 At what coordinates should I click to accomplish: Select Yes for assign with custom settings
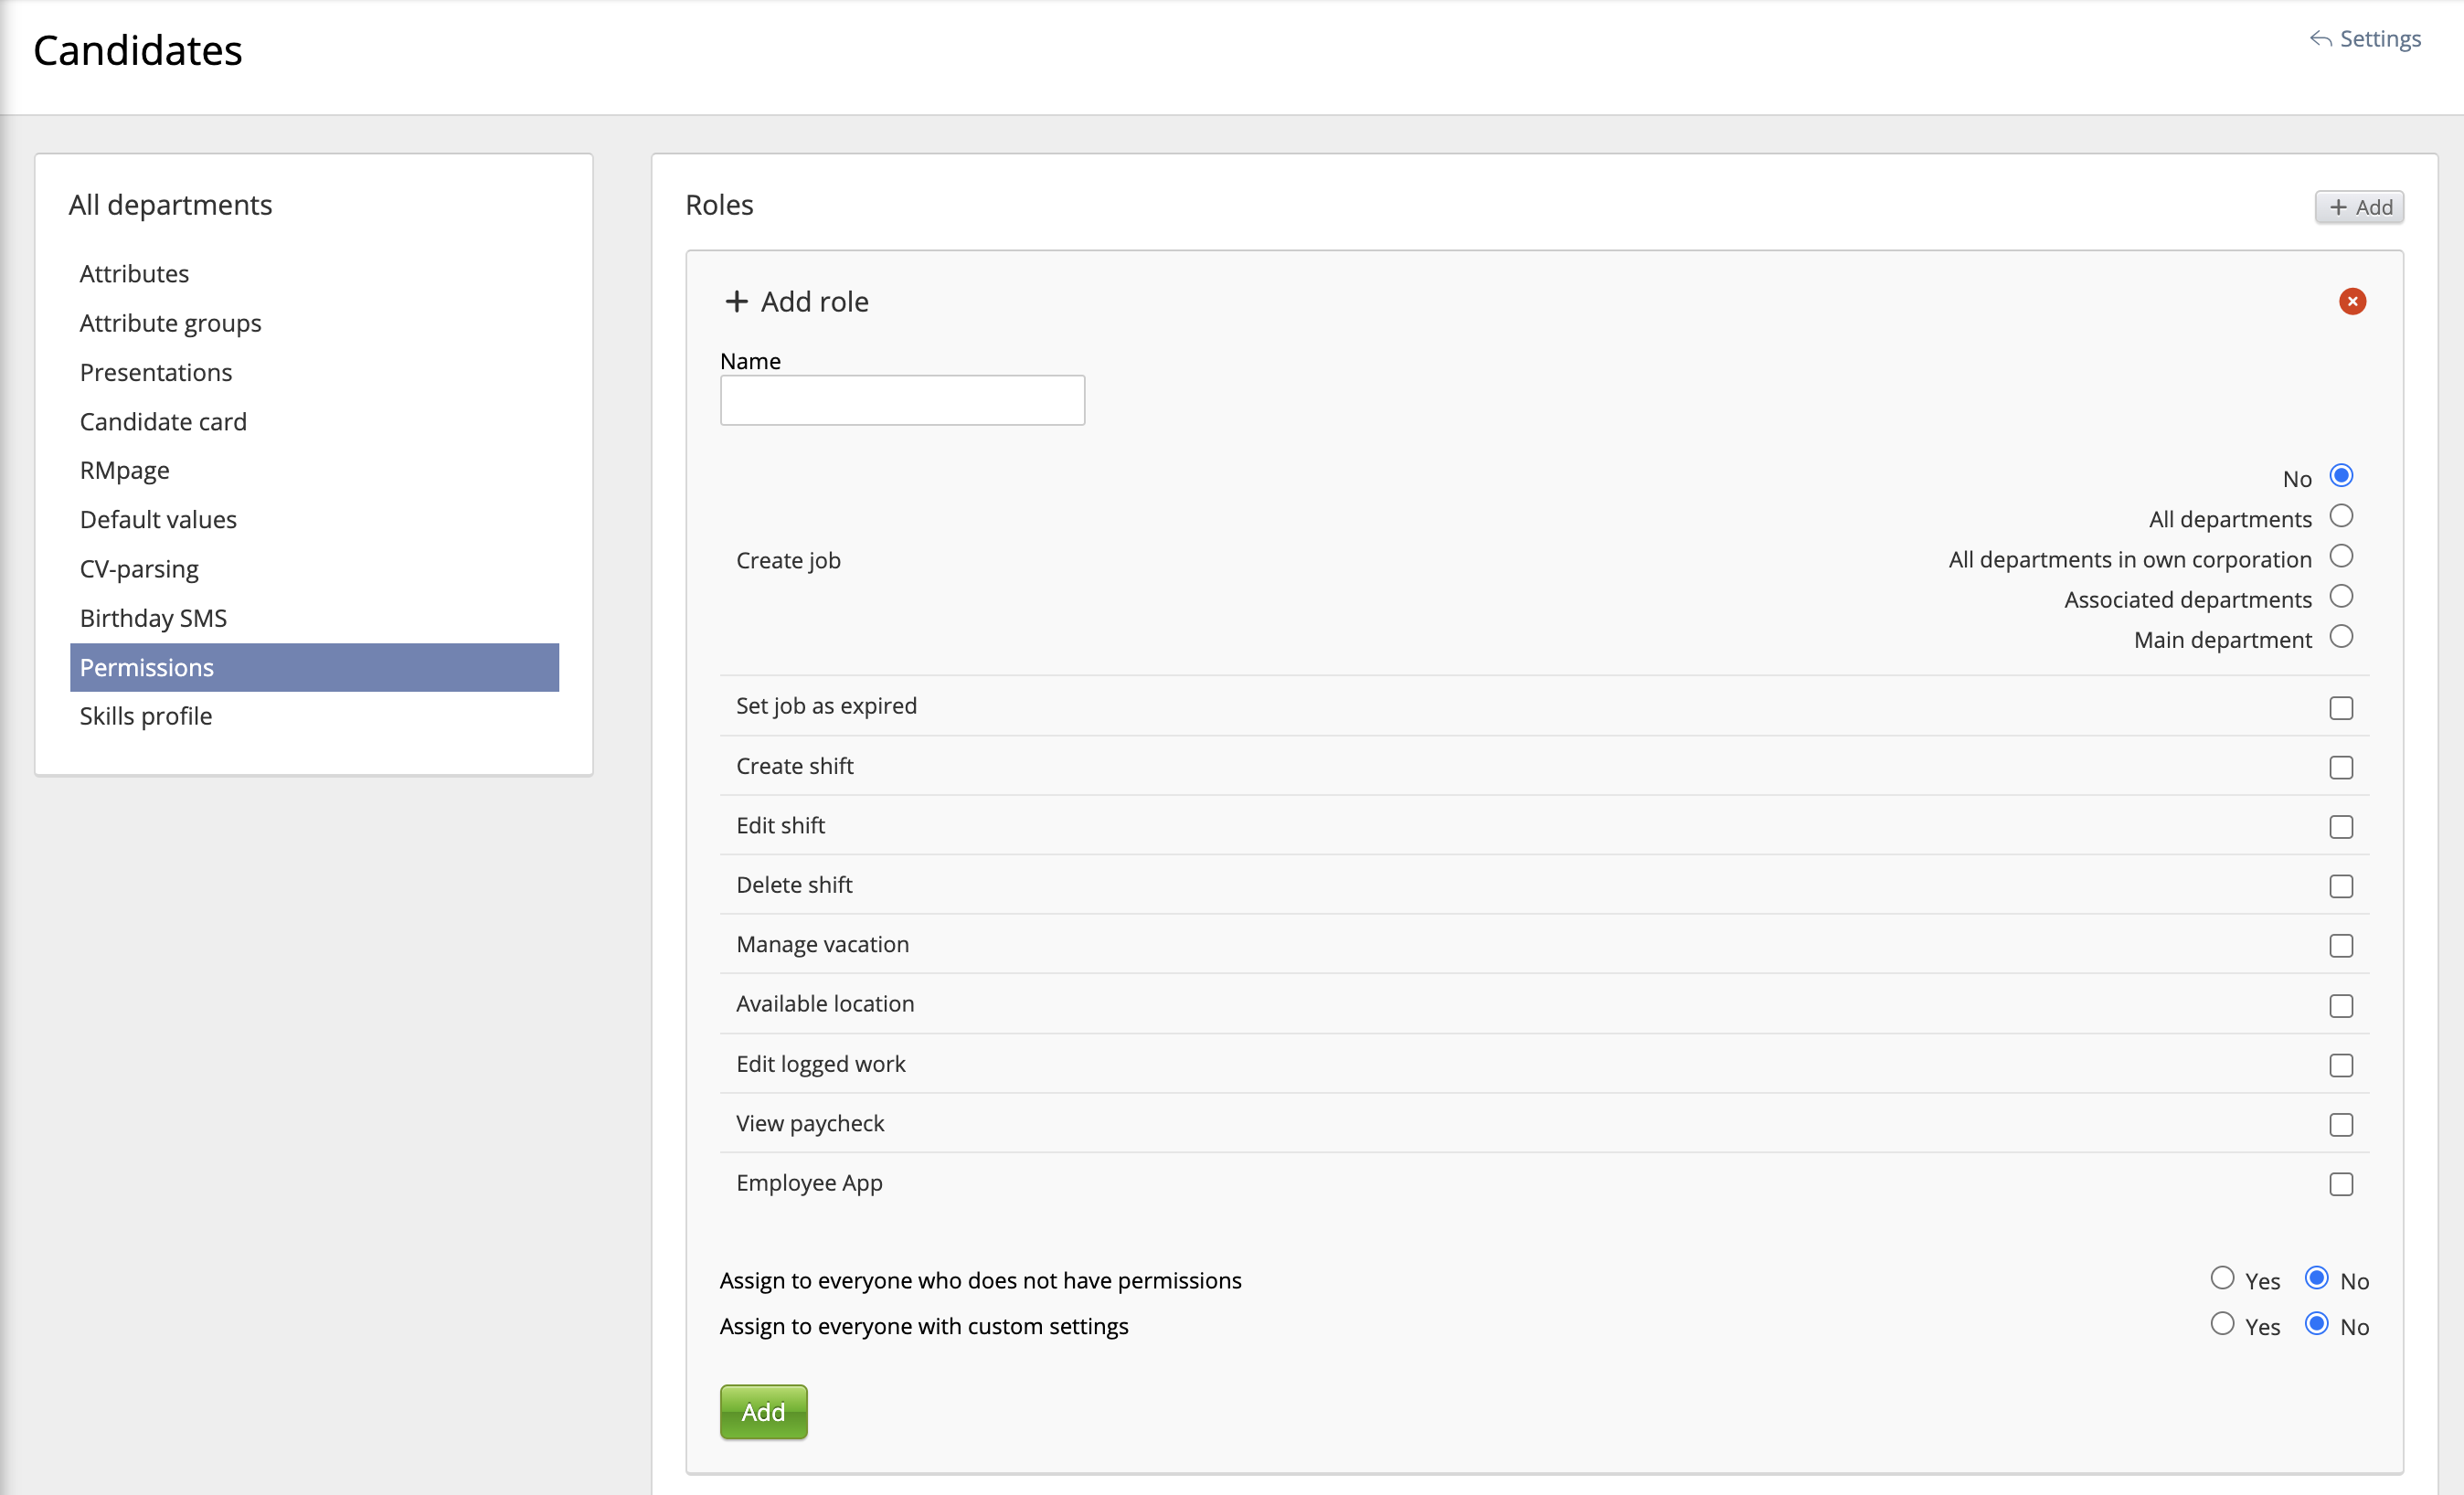(2221, 1324)
